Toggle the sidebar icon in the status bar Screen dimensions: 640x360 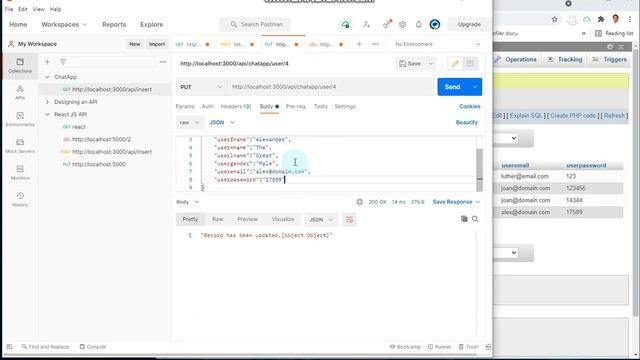click(x=9, y=347)
